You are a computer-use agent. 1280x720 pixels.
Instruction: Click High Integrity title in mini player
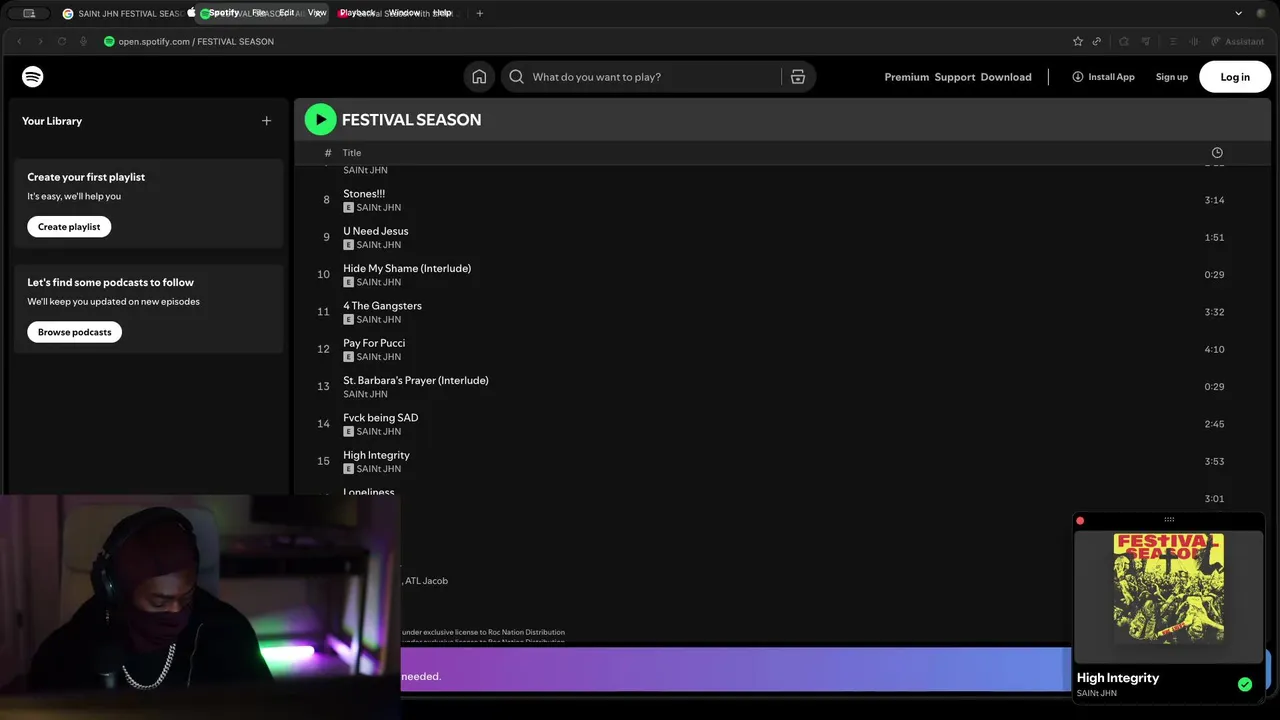(x=1118, y=678)
